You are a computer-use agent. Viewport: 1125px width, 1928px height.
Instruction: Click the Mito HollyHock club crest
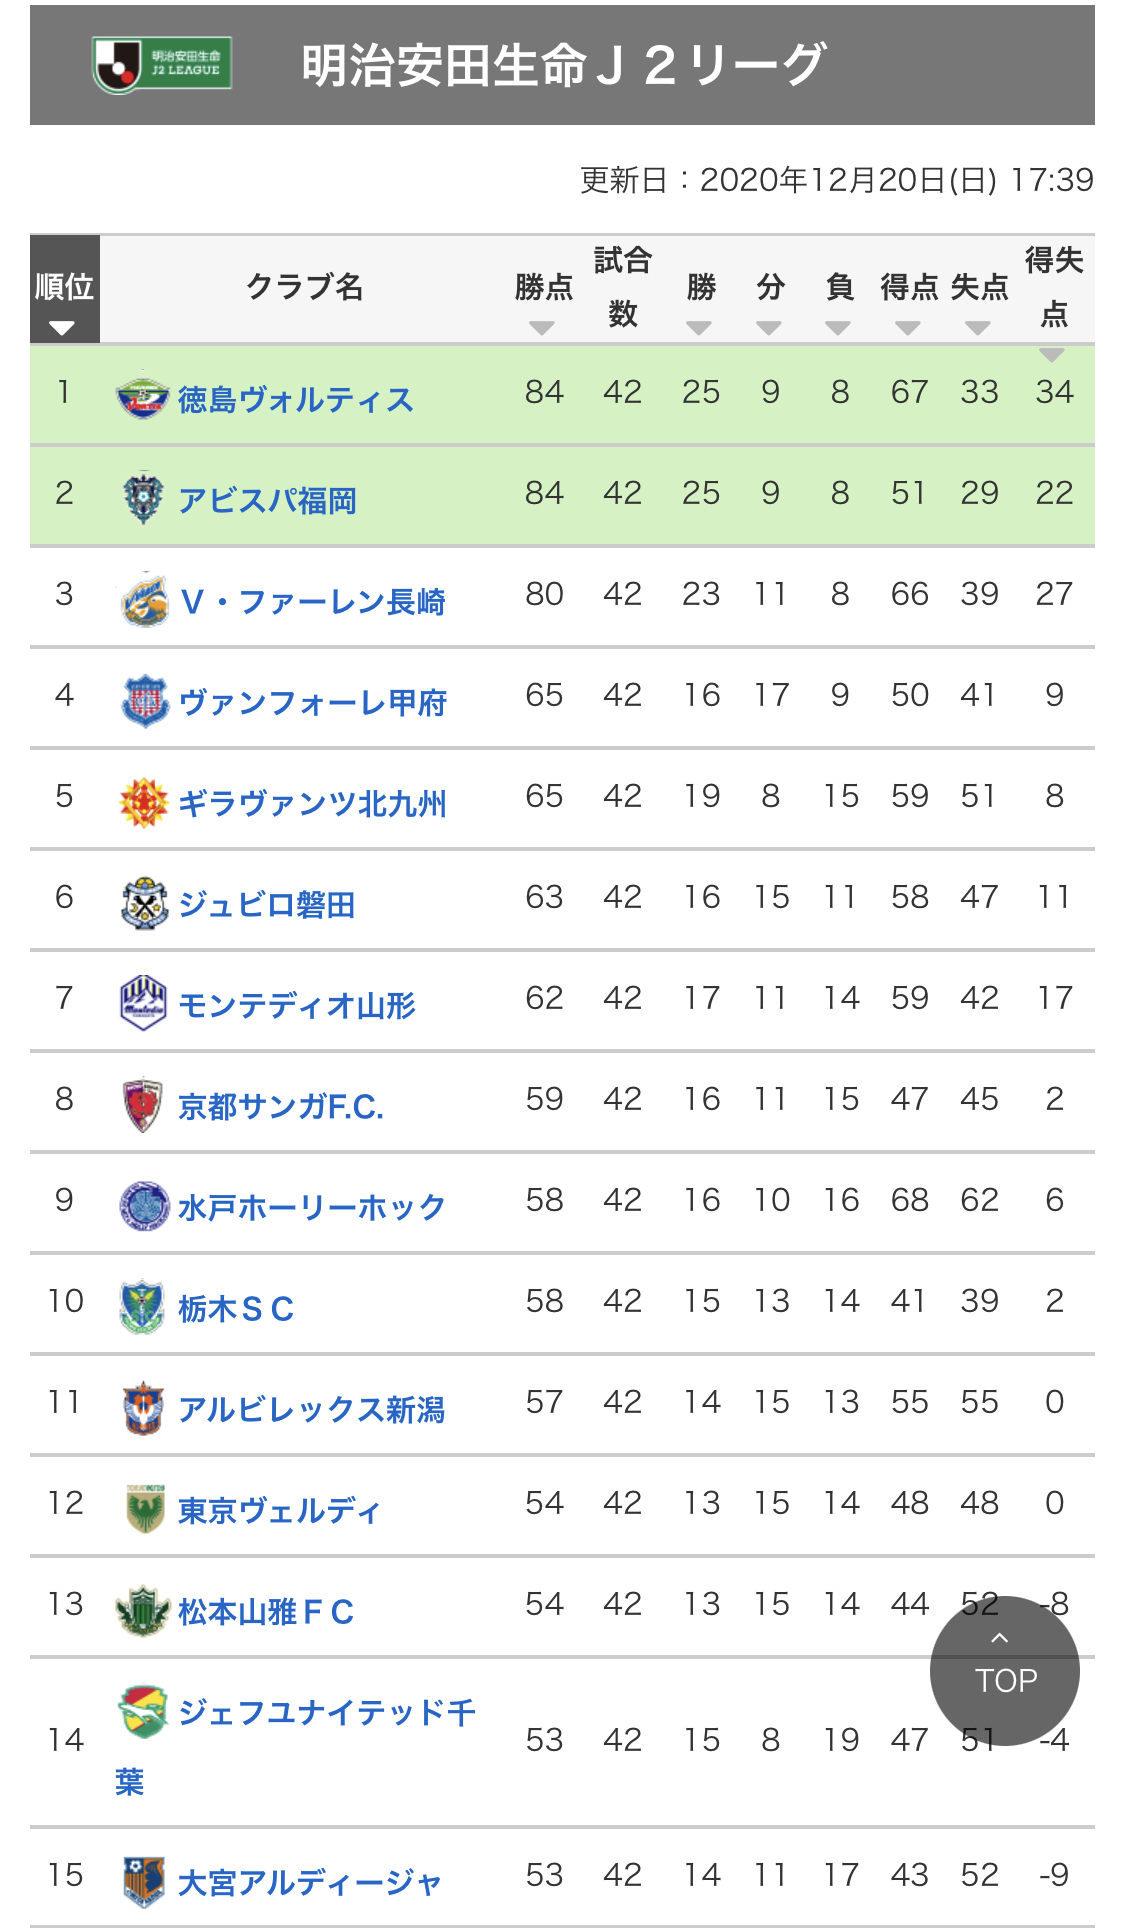click(x=144, y=1205)
